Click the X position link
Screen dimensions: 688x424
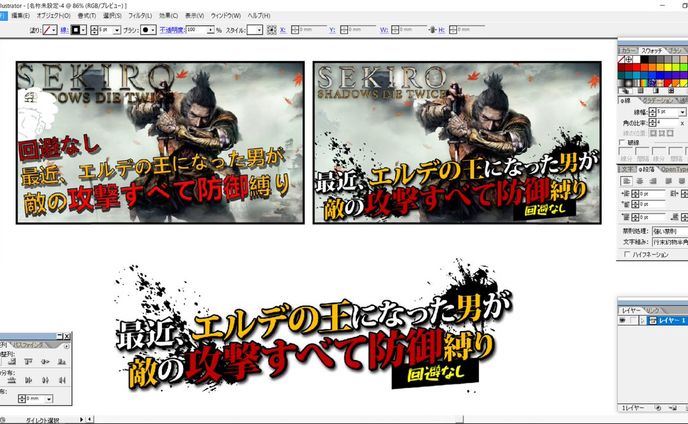(x=283, y=30)
